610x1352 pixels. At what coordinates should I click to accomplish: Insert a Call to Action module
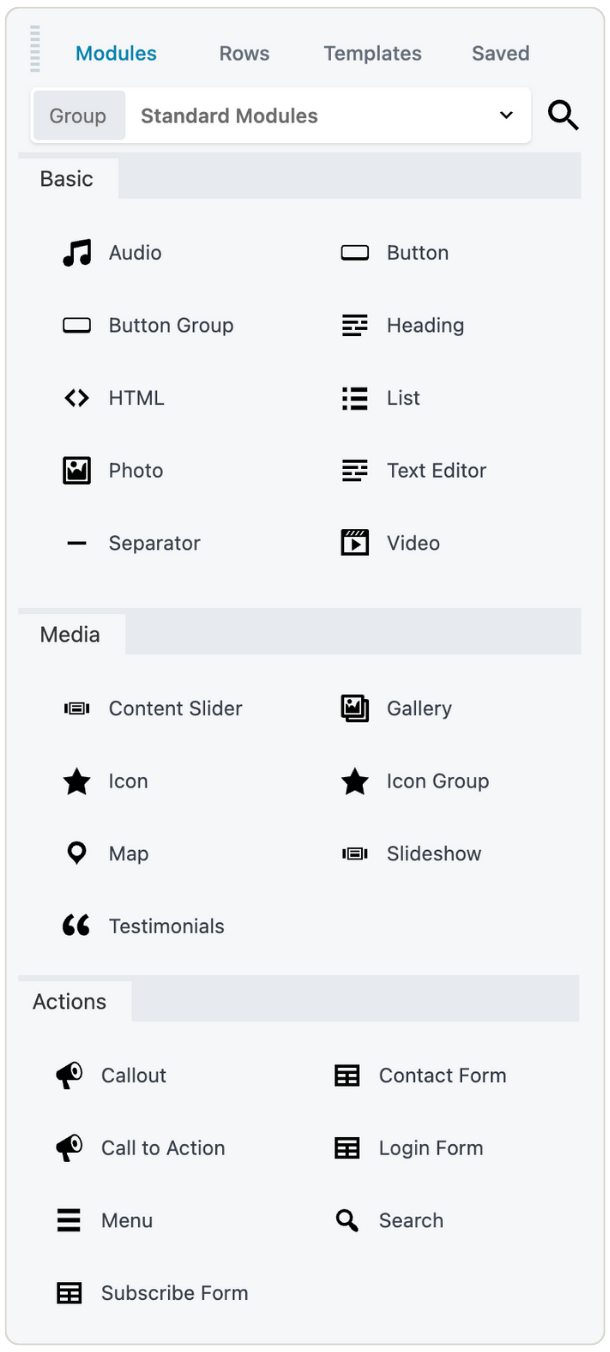click(x=162, y=1148)
